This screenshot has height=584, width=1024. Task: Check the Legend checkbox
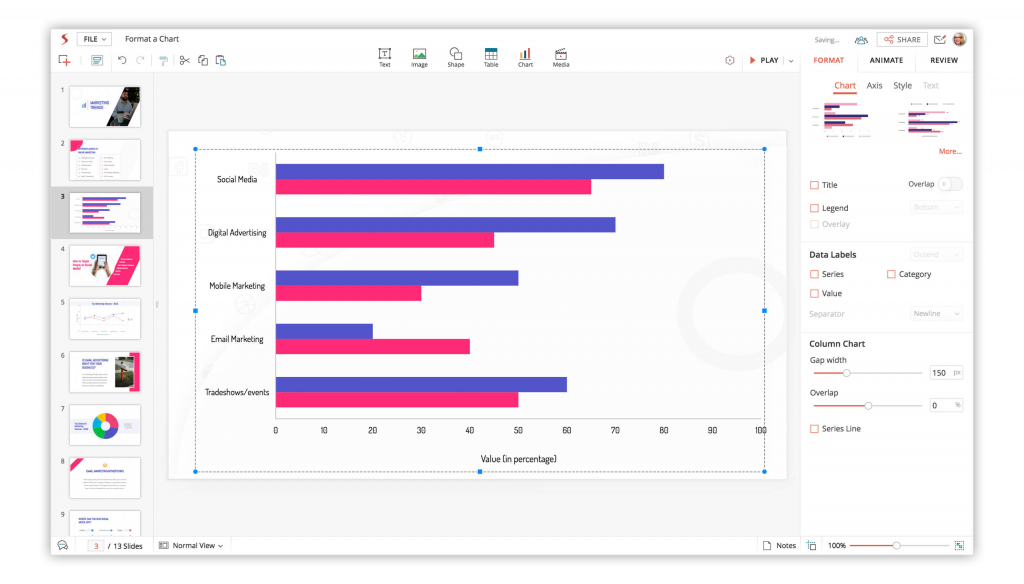(x=814, y=208)
